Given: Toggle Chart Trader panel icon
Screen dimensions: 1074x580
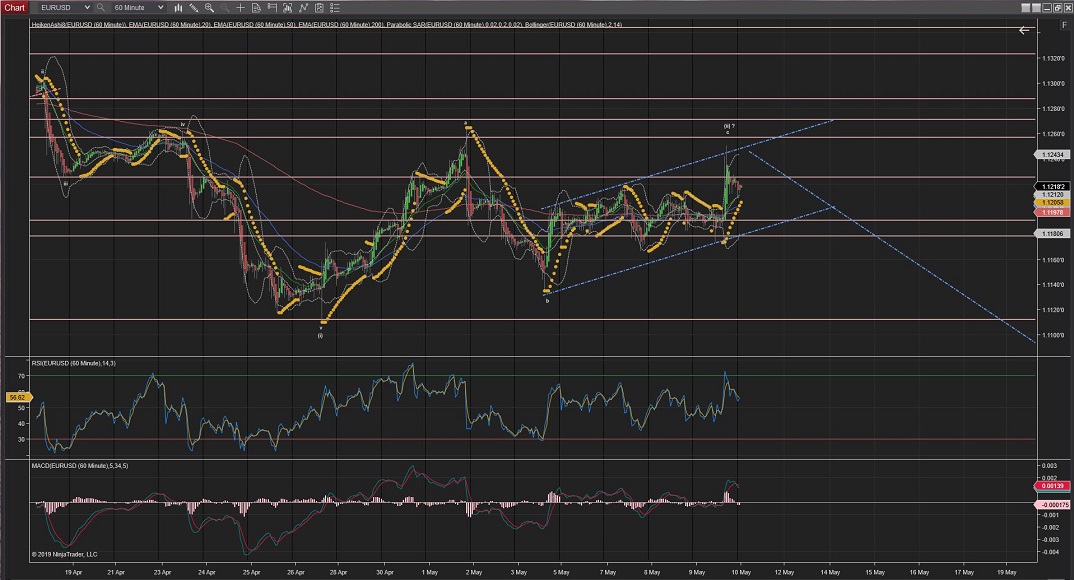Looking at the screenshot, I should pyautogui.click(x=271, y=7).
